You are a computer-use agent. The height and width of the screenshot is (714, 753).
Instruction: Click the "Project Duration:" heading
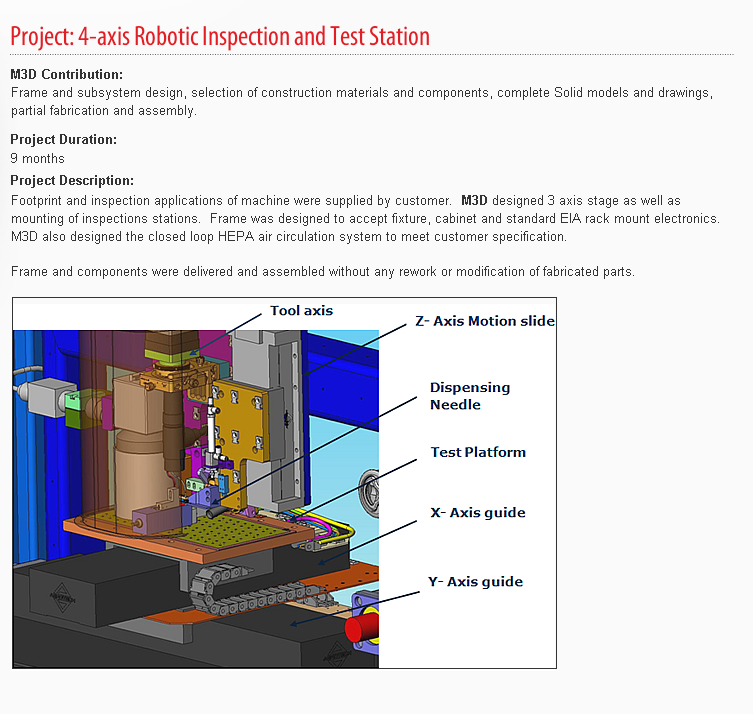pos(63,139)
